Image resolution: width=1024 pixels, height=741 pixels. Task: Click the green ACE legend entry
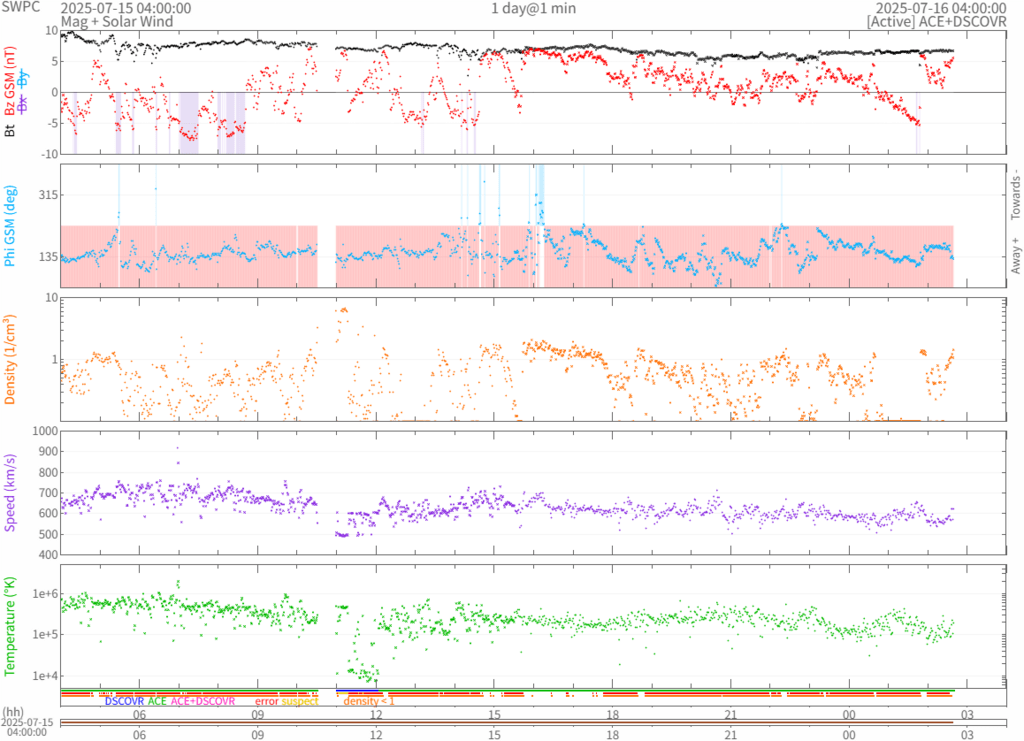pyautogui.click(x=157, y=702)
